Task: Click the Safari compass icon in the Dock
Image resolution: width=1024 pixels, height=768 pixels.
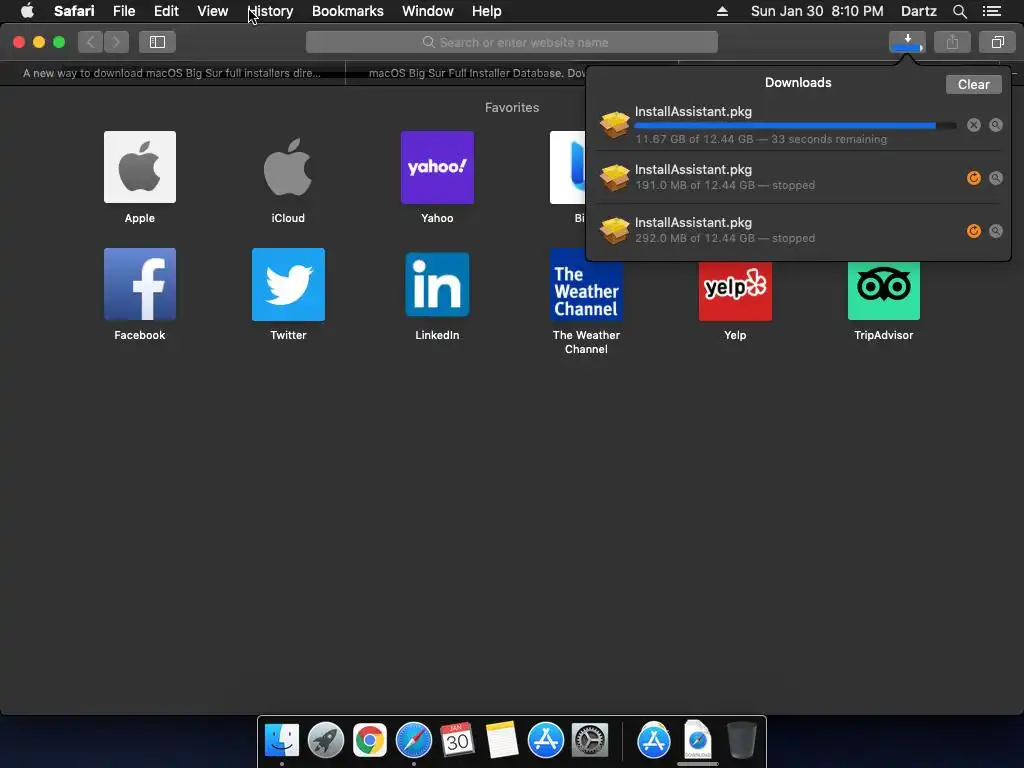Action: click(x=413, y=740)
